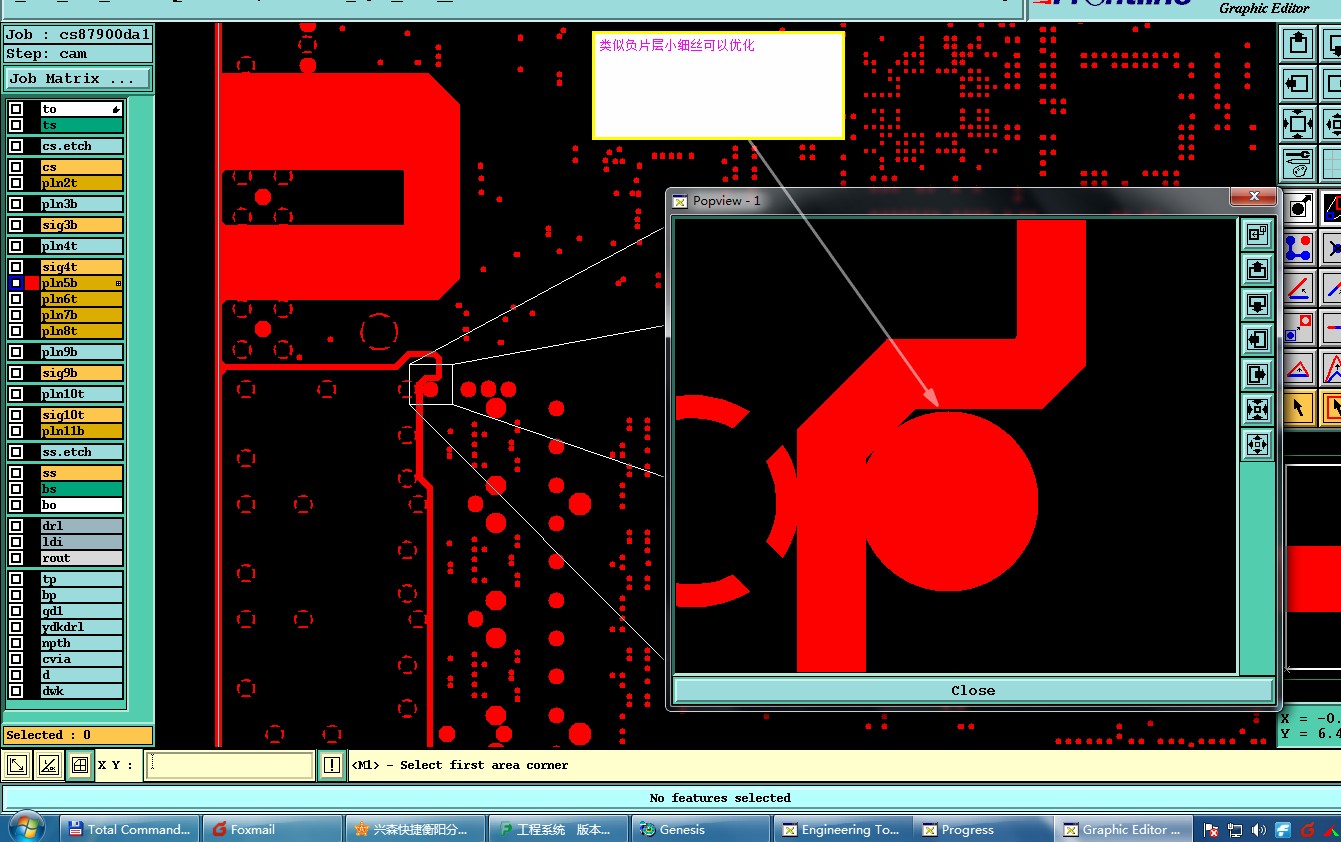Pan the Popview right
Viewport: 1341px width, 842px height.
[1257, 374]
